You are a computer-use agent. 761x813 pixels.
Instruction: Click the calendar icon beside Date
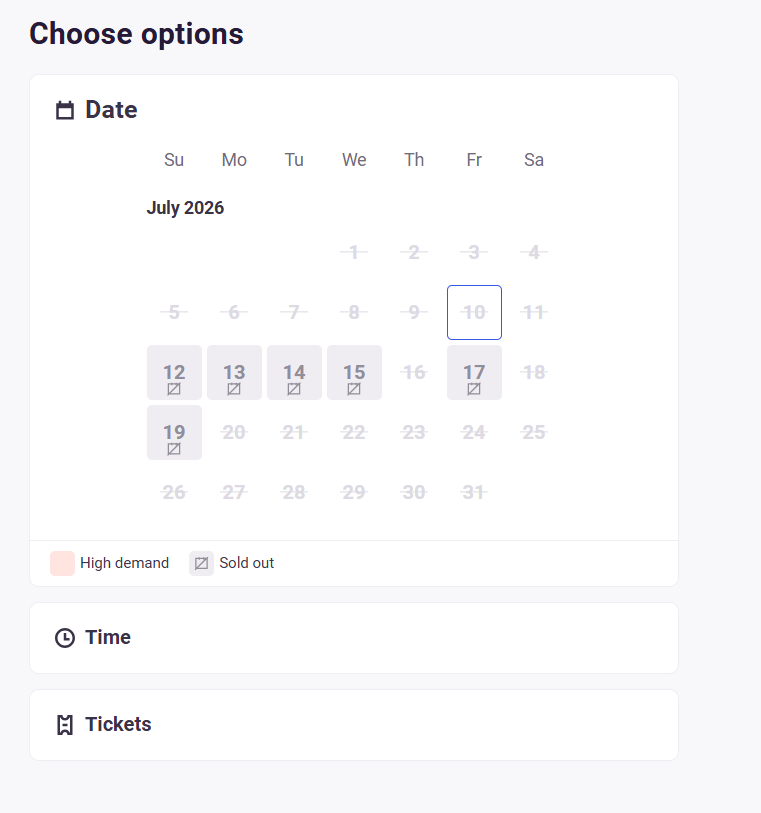(65, 110)
